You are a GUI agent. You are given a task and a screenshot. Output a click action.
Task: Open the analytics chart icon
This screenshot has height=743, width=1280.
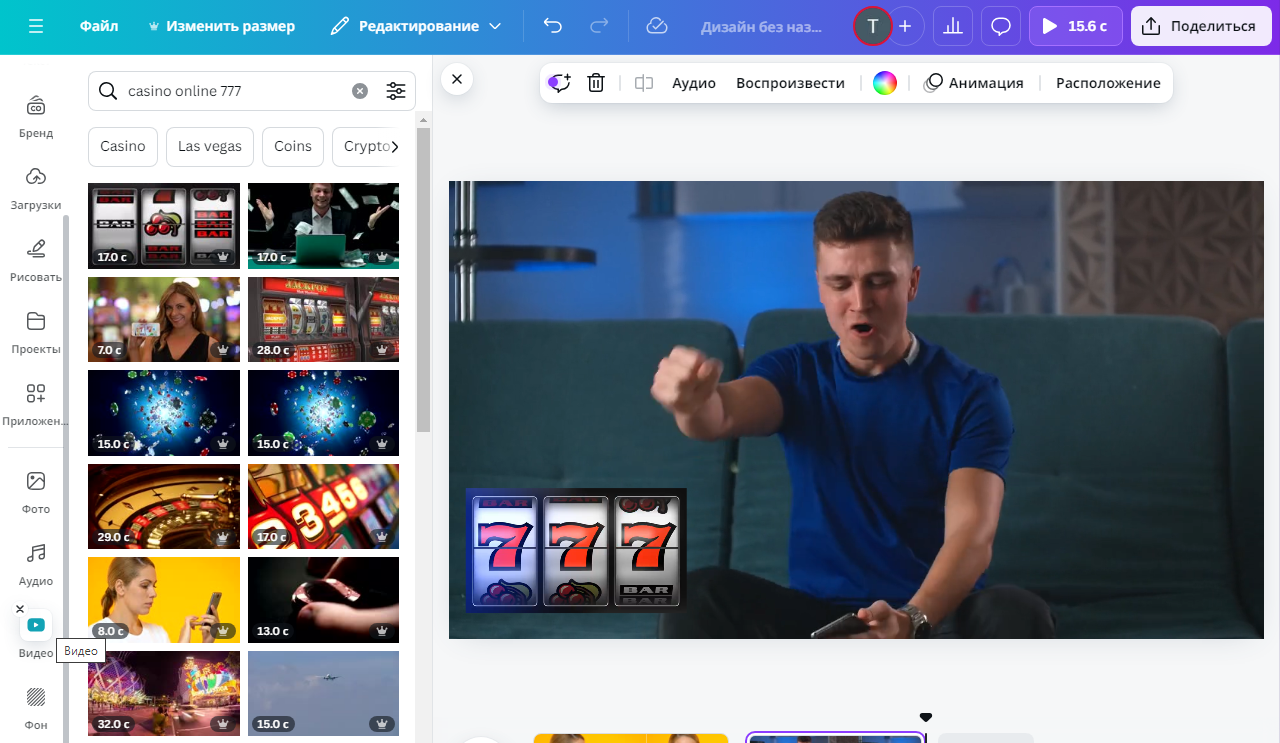(953, 26)
